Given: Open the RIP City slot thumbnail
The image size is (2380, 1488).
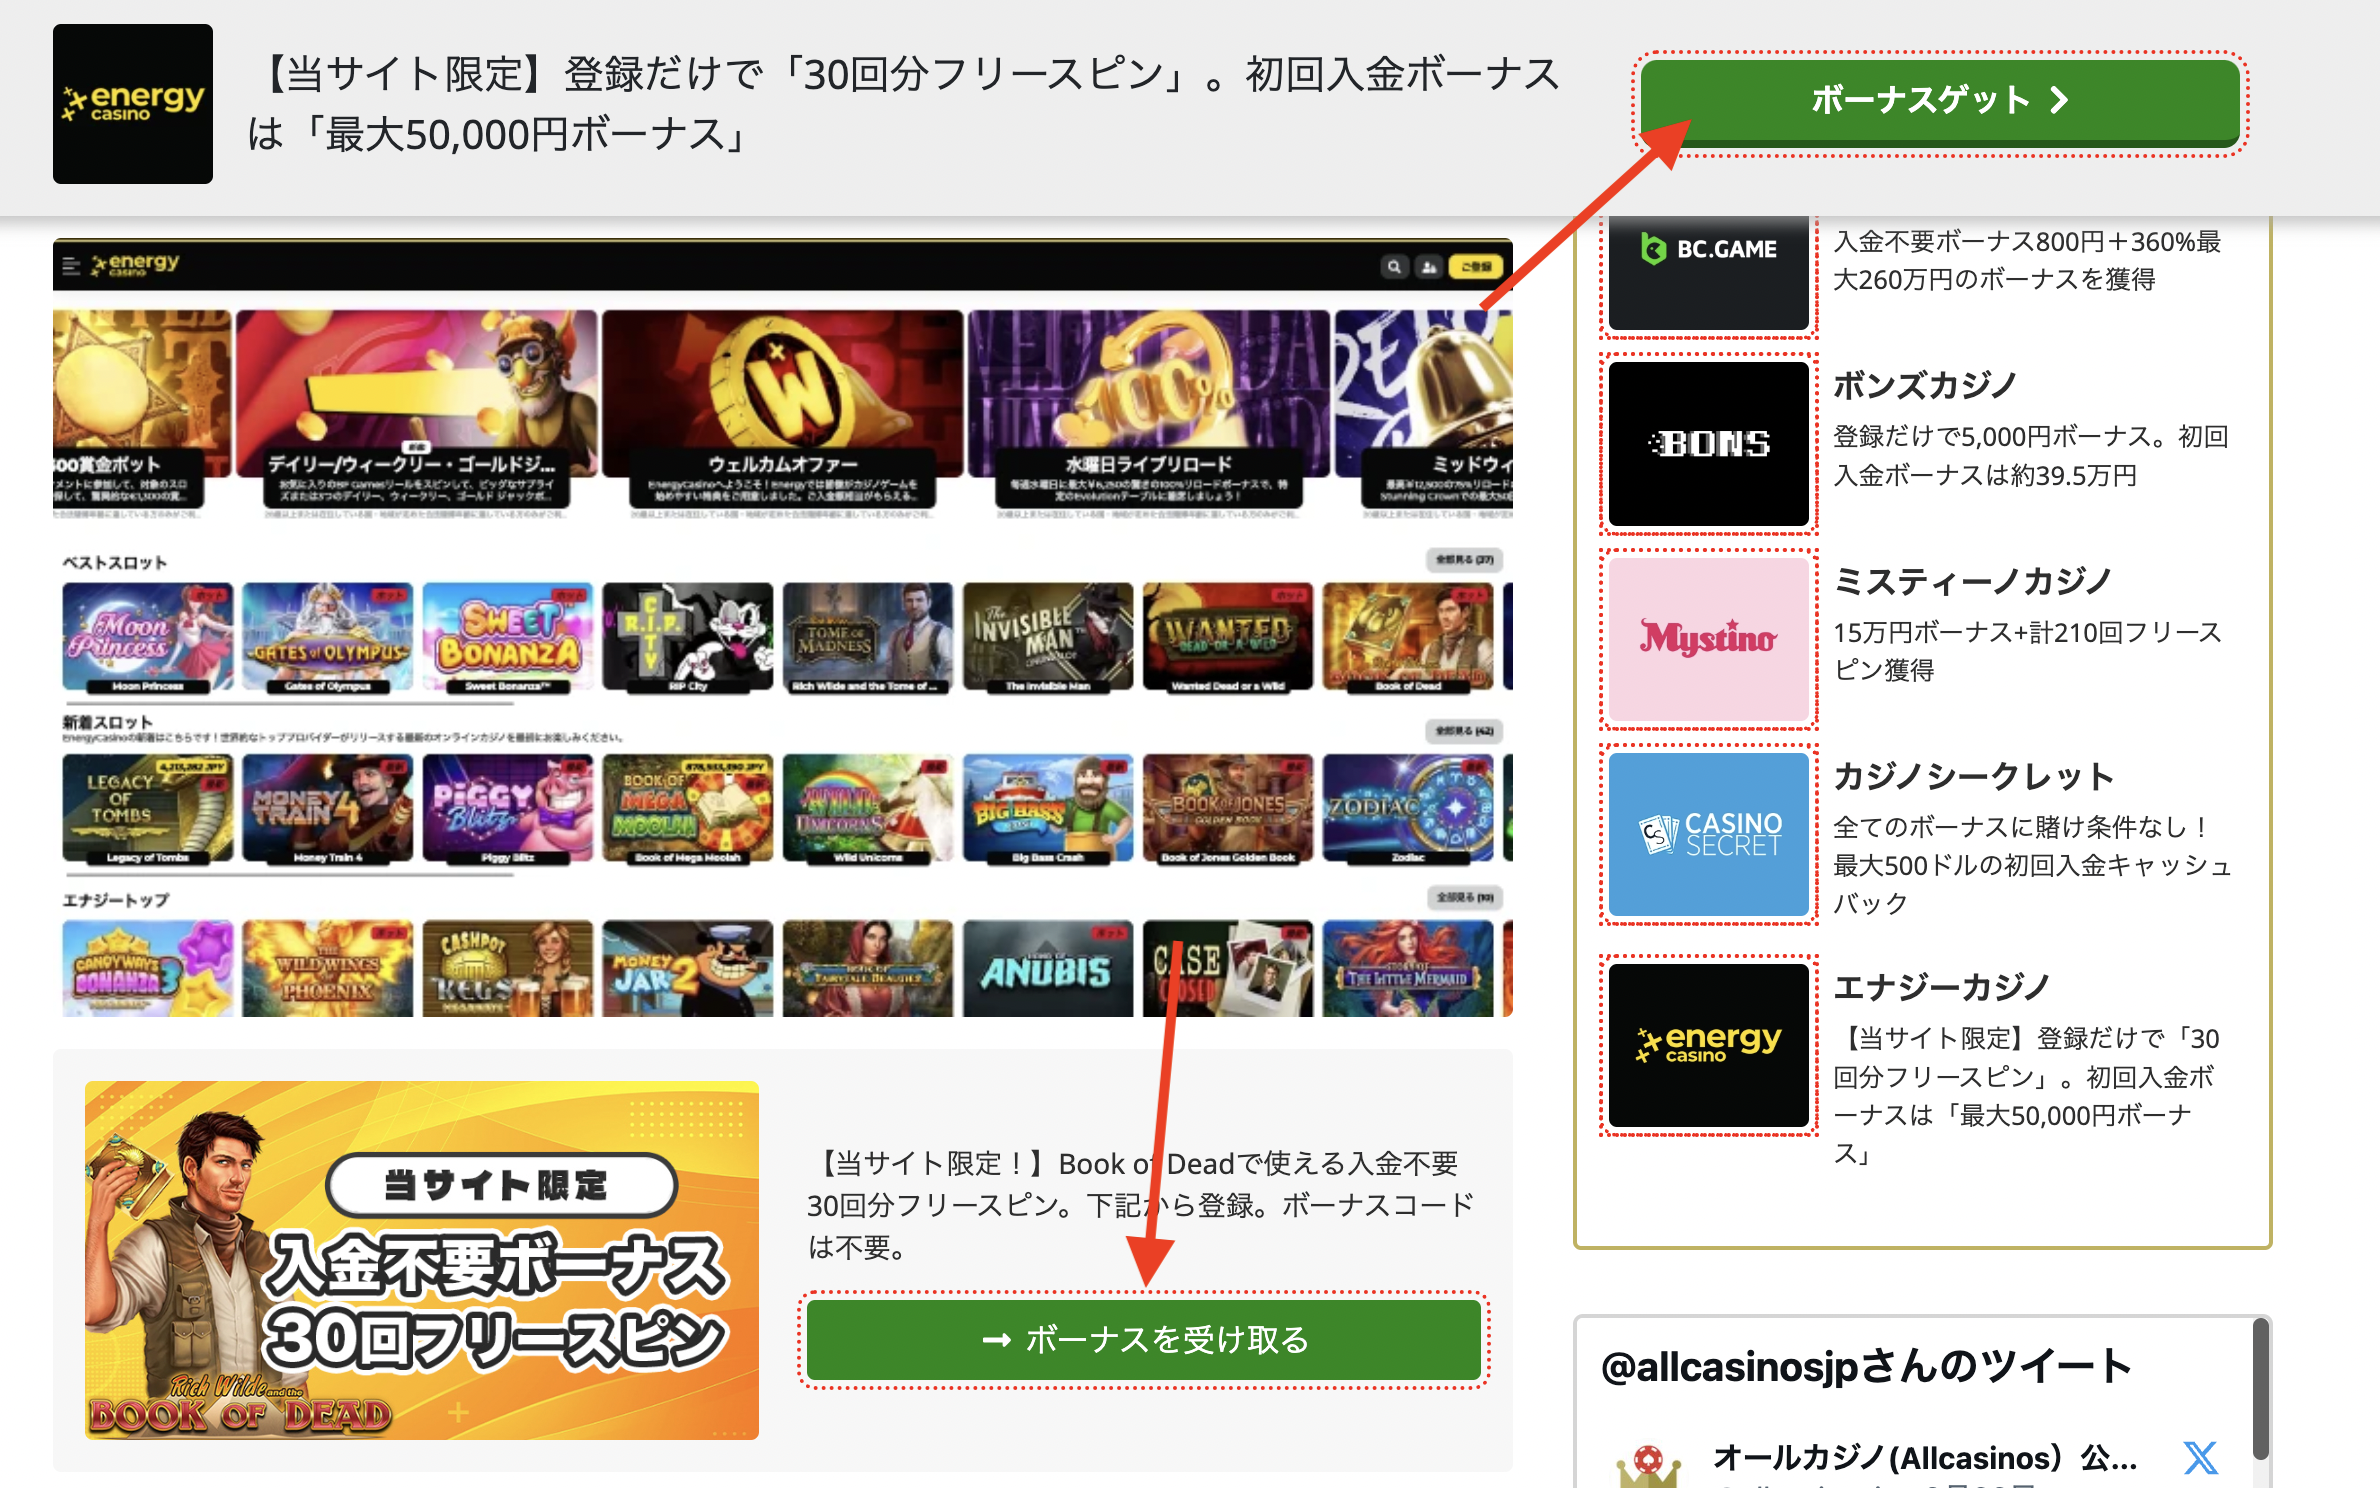Looking at the screenshot, I should (x=687, y=637).
